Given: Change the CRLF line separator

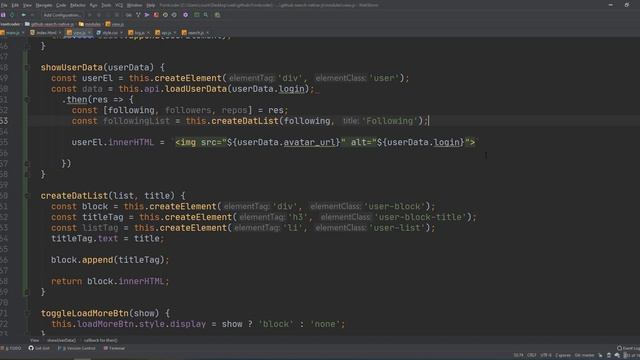Looking at the screenshot, I should pos(531,355).
